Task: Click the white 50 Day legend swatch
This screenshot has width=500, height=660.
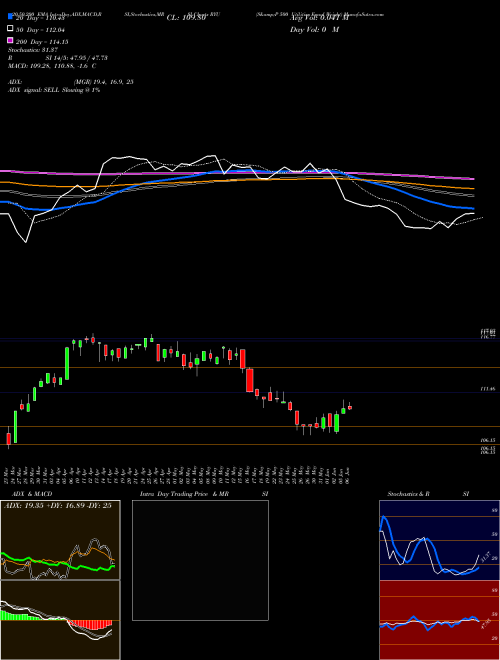Action: tap(10, 29)
